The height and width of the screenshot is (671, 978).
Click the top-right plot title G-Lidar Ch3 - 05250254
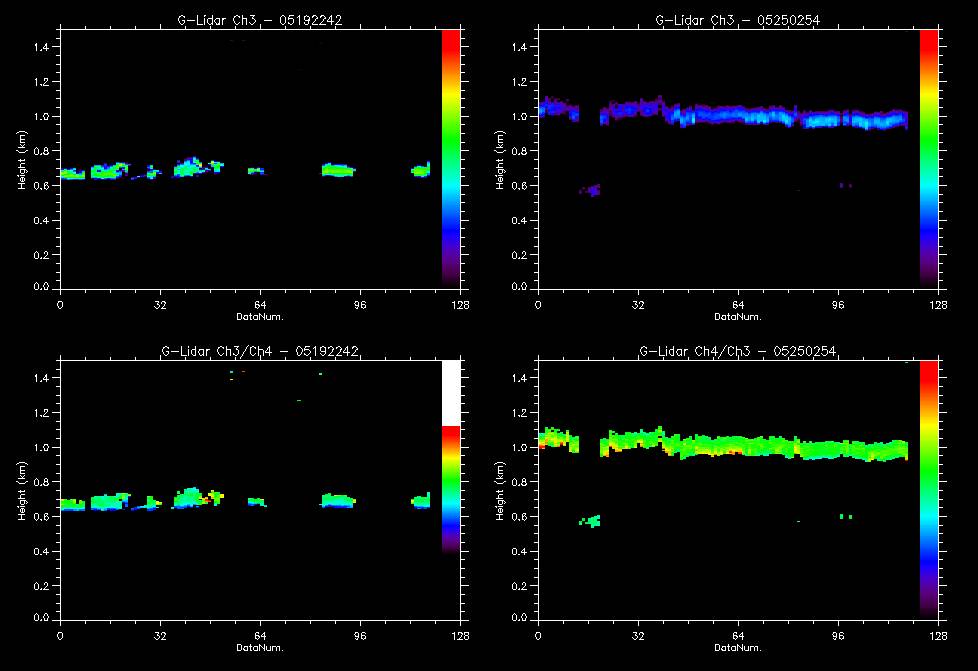[x=737, y=19]
